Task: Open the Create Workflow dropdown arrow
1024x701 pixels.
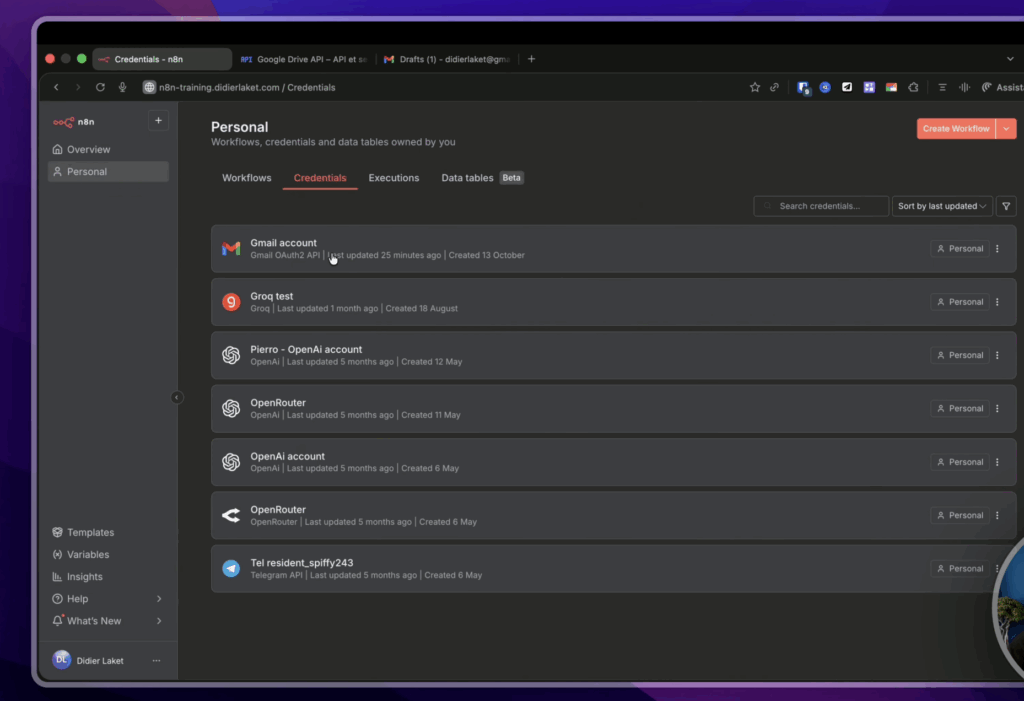Action: (1008, 128)
